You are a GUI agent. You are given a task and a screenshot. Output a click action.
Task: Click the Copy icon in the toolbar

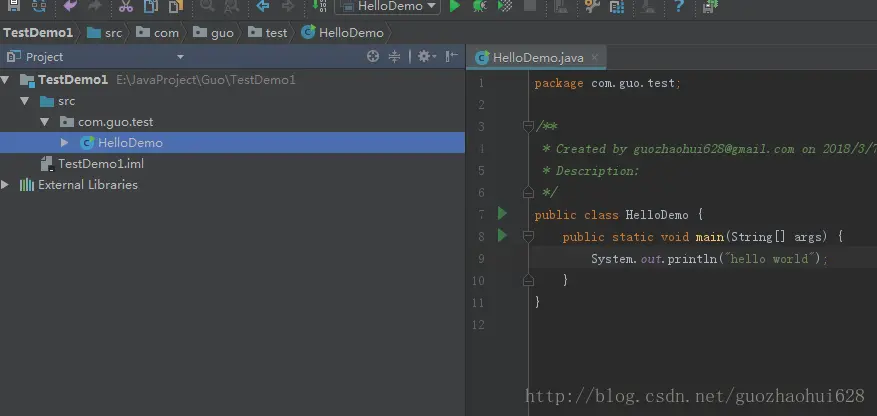point(151,6)
